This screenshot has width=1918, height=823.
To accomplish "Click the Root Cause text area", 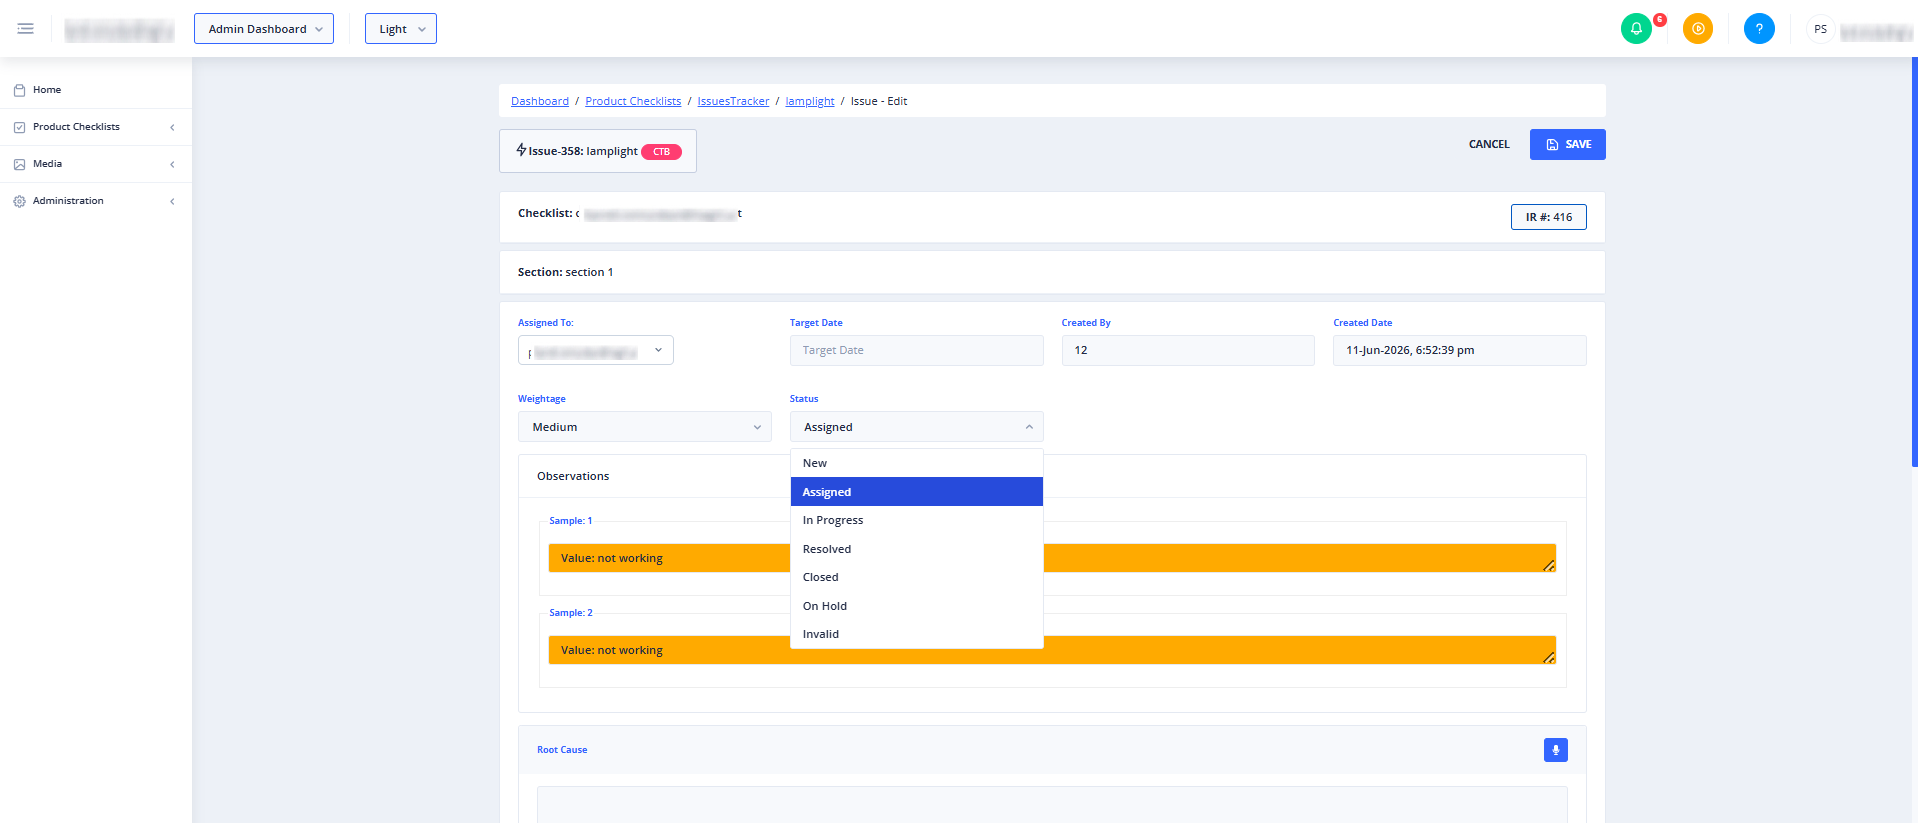I will tap(1052, 805).
